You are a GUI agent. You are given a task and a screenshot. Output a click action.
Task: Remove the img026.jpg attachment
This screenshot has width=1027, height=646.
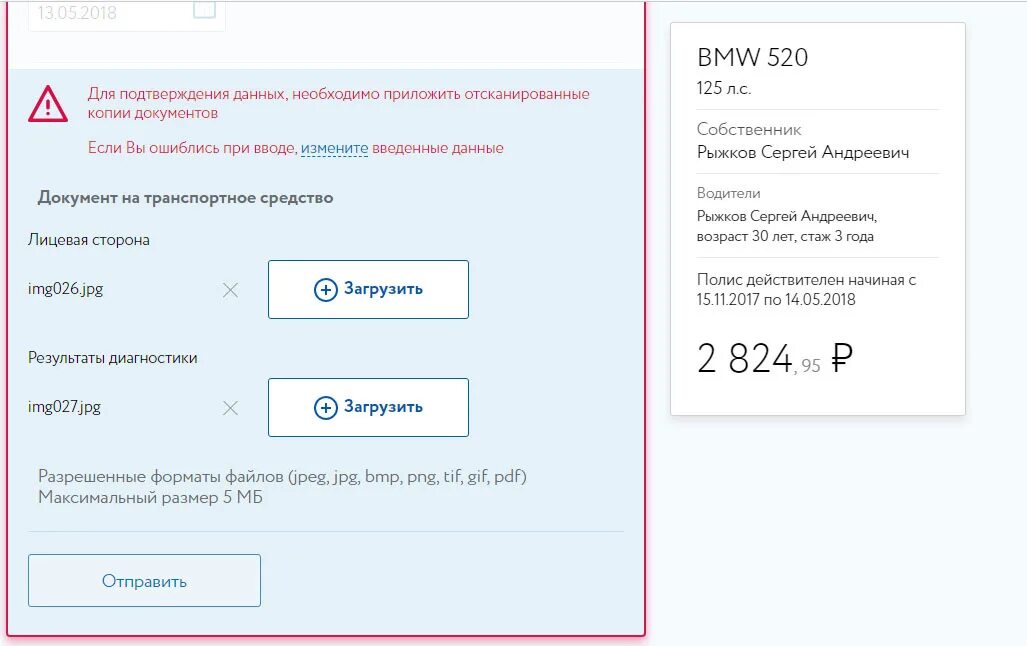[230, 290]
